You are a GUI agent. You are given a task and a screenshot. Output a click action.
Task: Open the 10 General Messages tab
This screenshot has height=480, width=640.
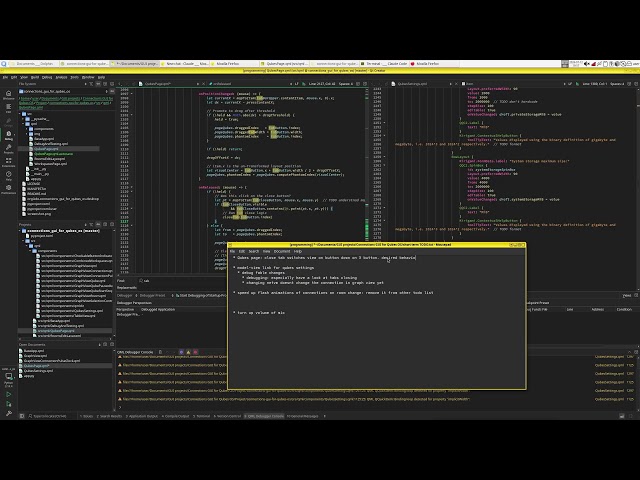tap(302, 416)
